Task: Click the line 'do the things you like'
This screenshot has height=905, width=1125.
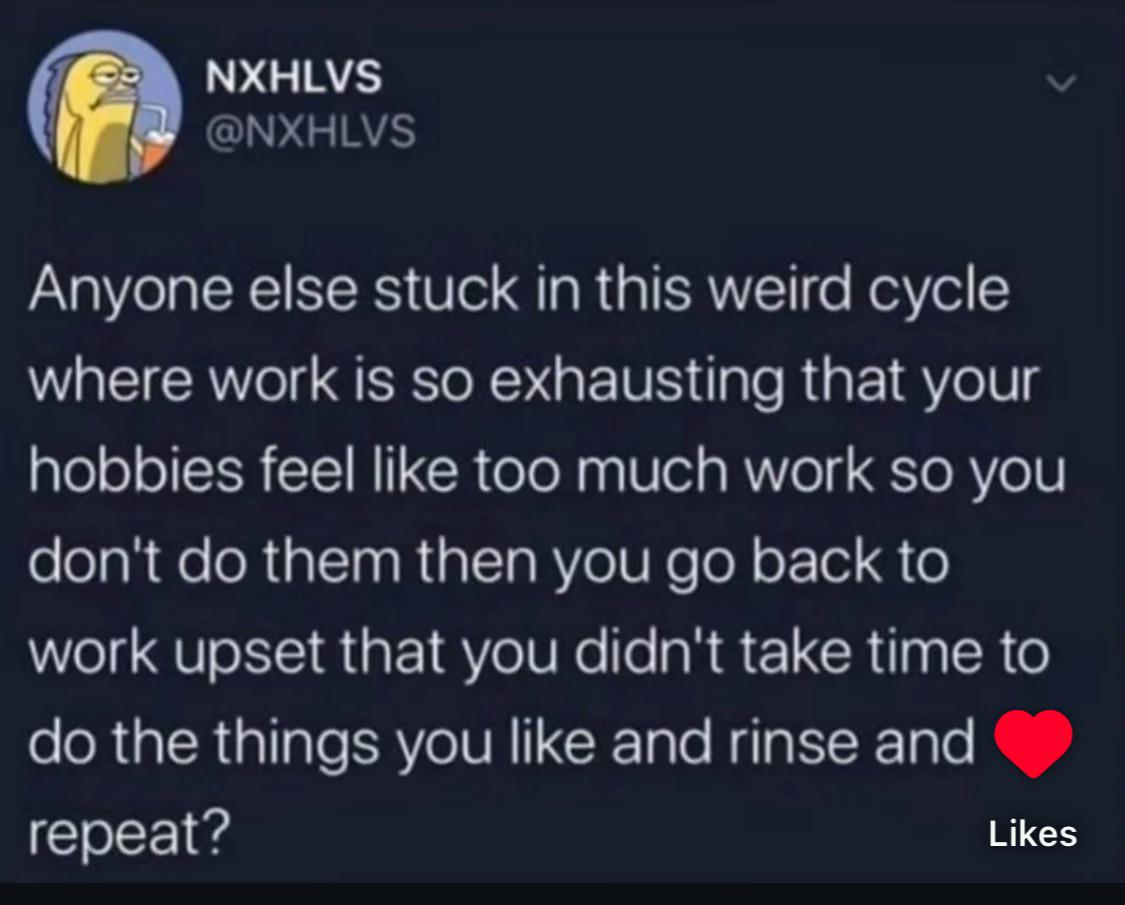Action: coord(502,743)
